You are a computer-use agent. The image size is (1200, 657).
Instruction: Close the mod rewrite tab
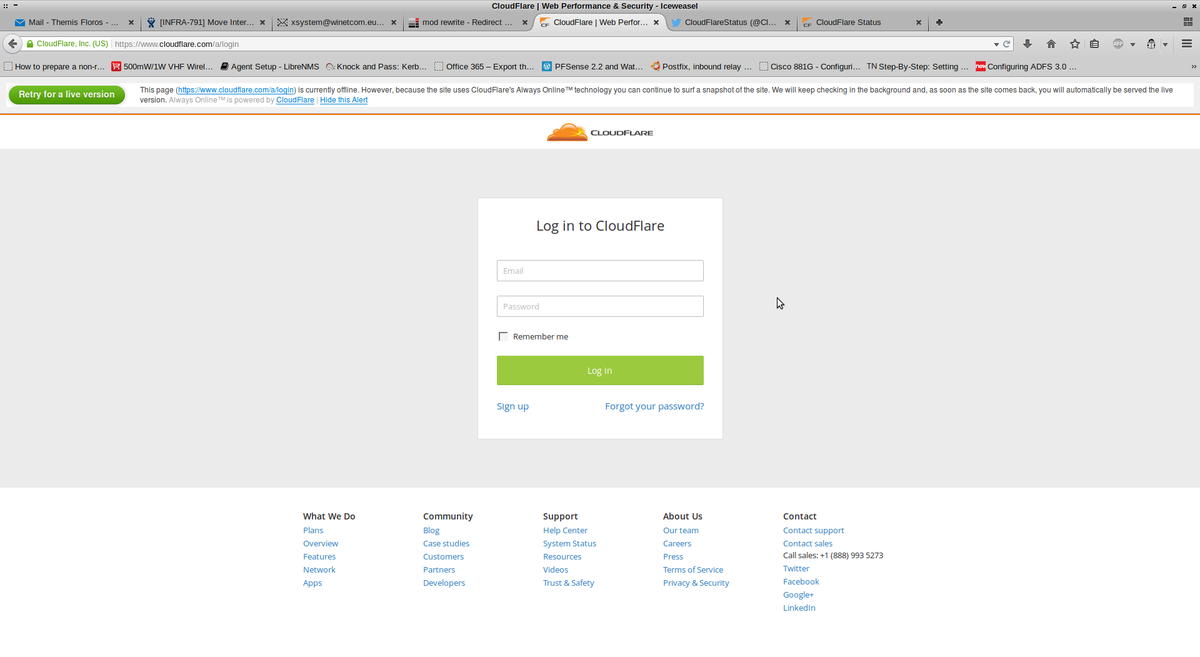(x=525, y=22)
